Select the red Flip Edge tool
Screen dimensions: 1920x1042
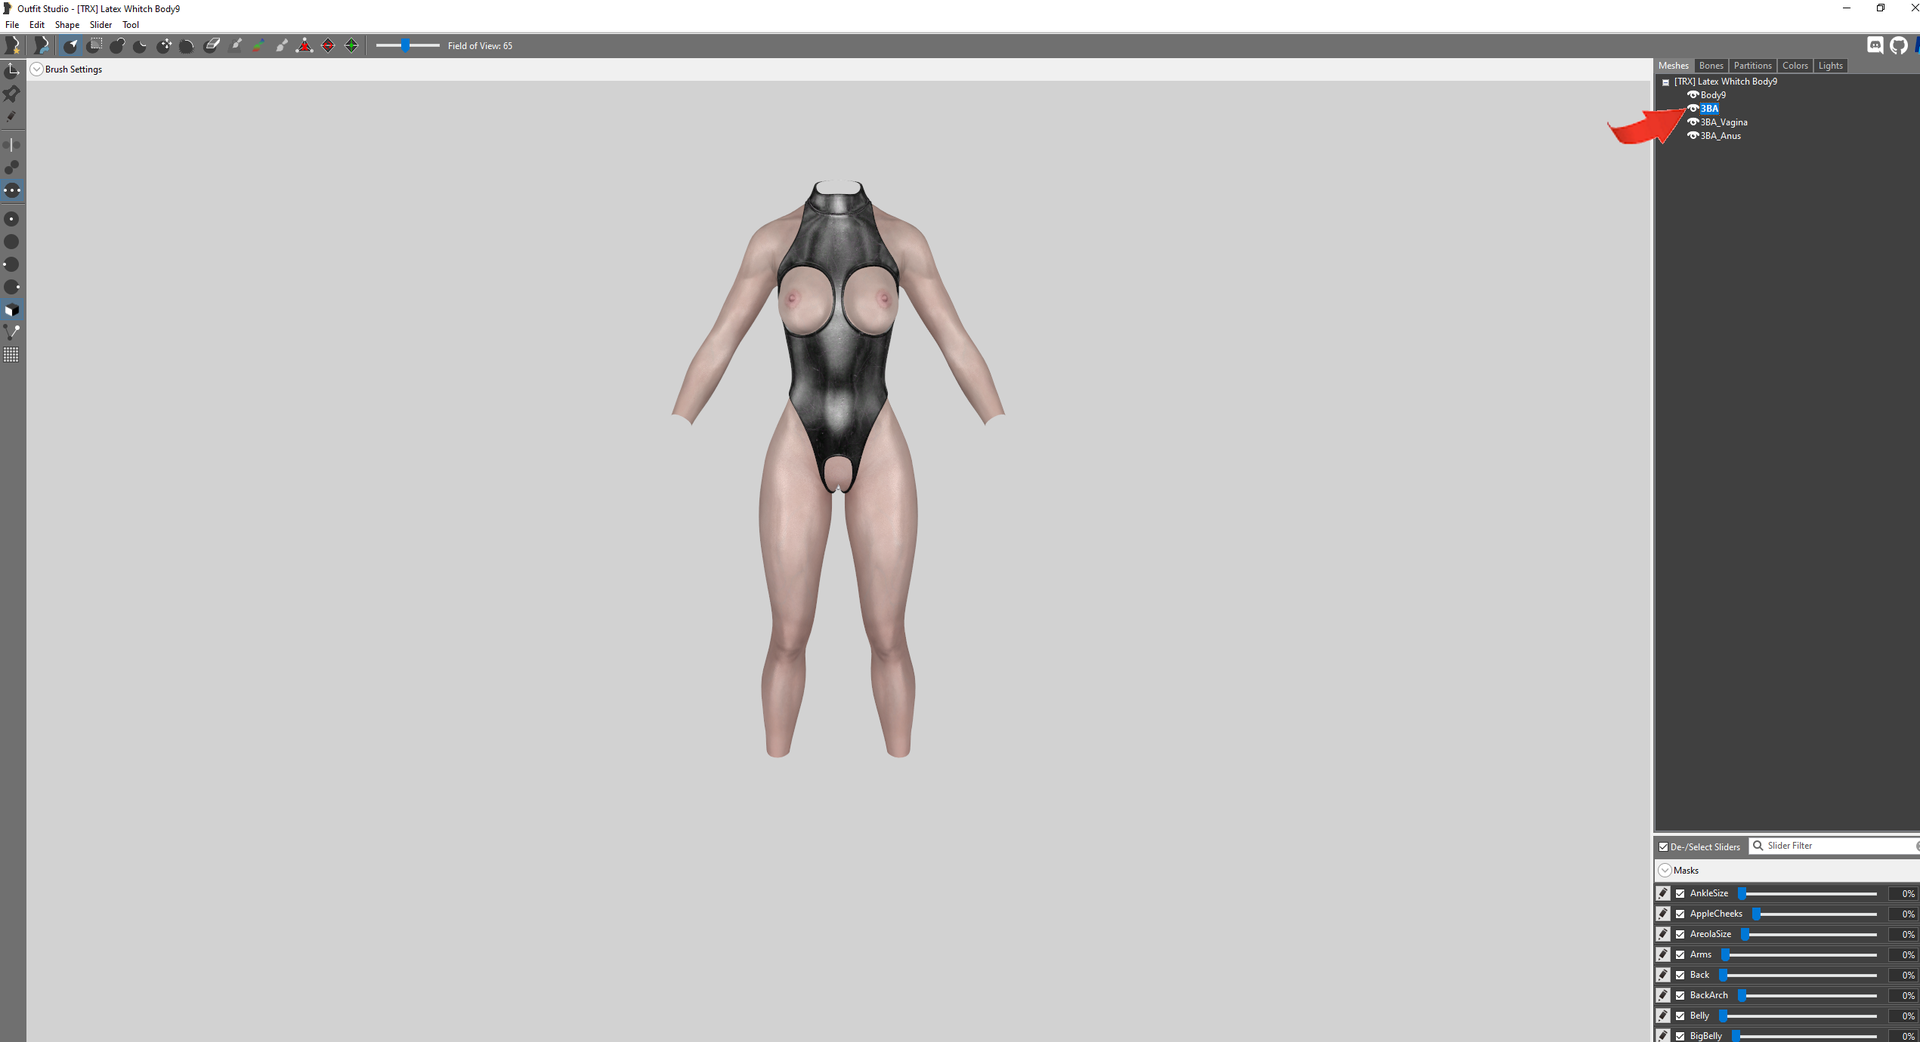[x=328, y=45]
